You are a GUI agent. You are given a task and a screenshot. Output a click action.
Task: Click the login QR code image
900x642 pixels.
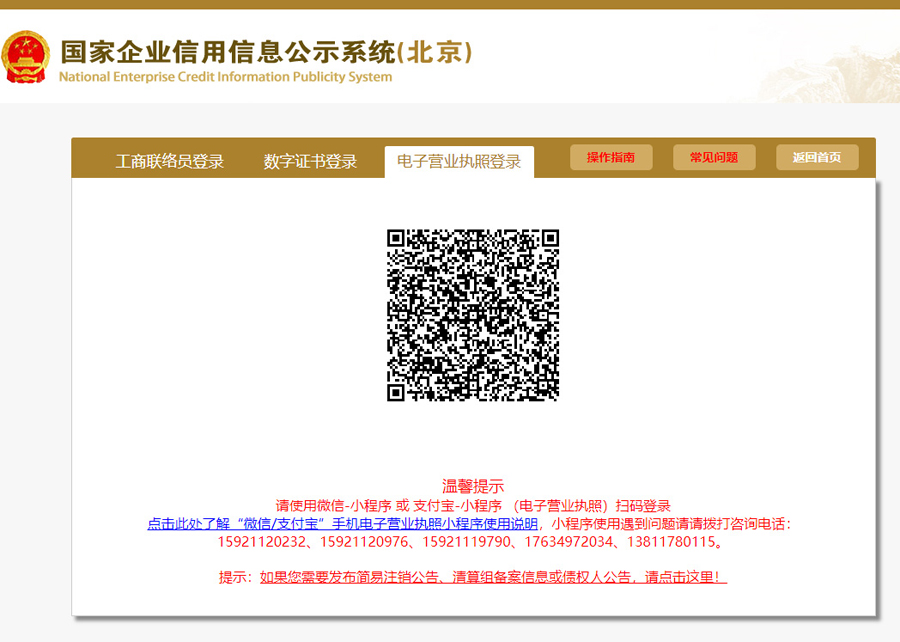tap(473, 315)
